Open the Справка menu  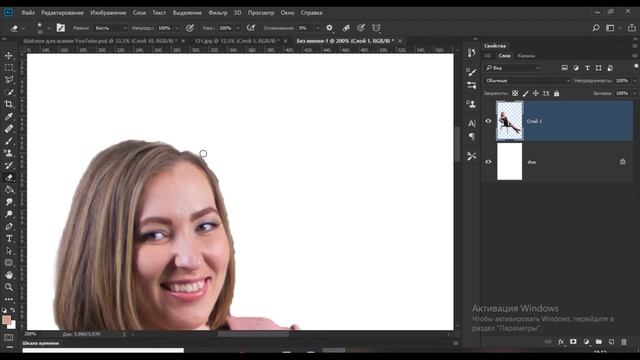pyautogui.click(x=311, y=13)
